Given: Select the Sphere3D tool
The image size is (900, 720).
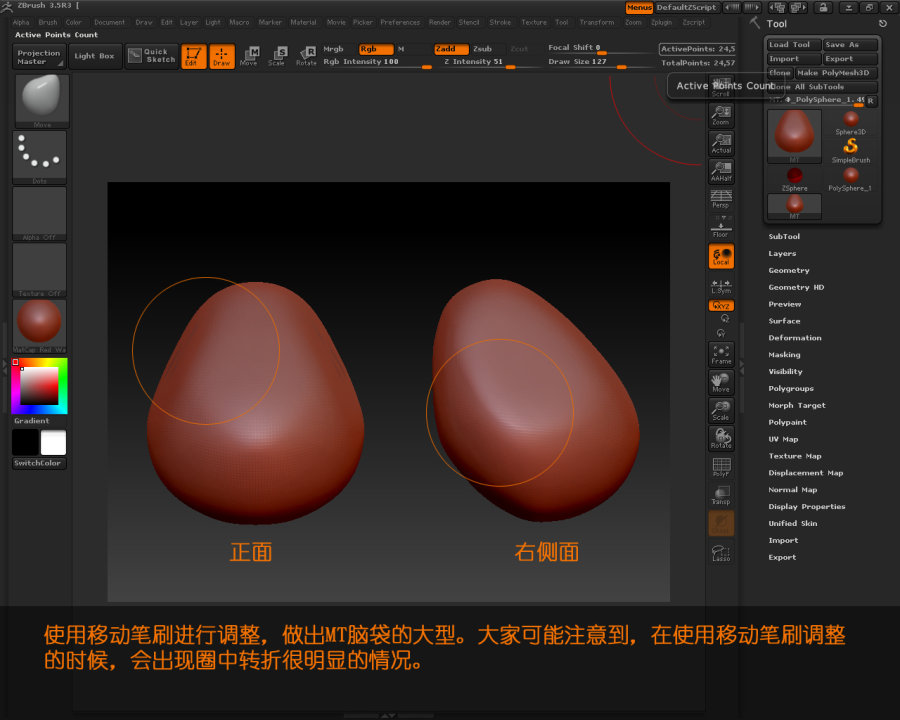Looking at the screenshot, I should [x=851, y=123].
